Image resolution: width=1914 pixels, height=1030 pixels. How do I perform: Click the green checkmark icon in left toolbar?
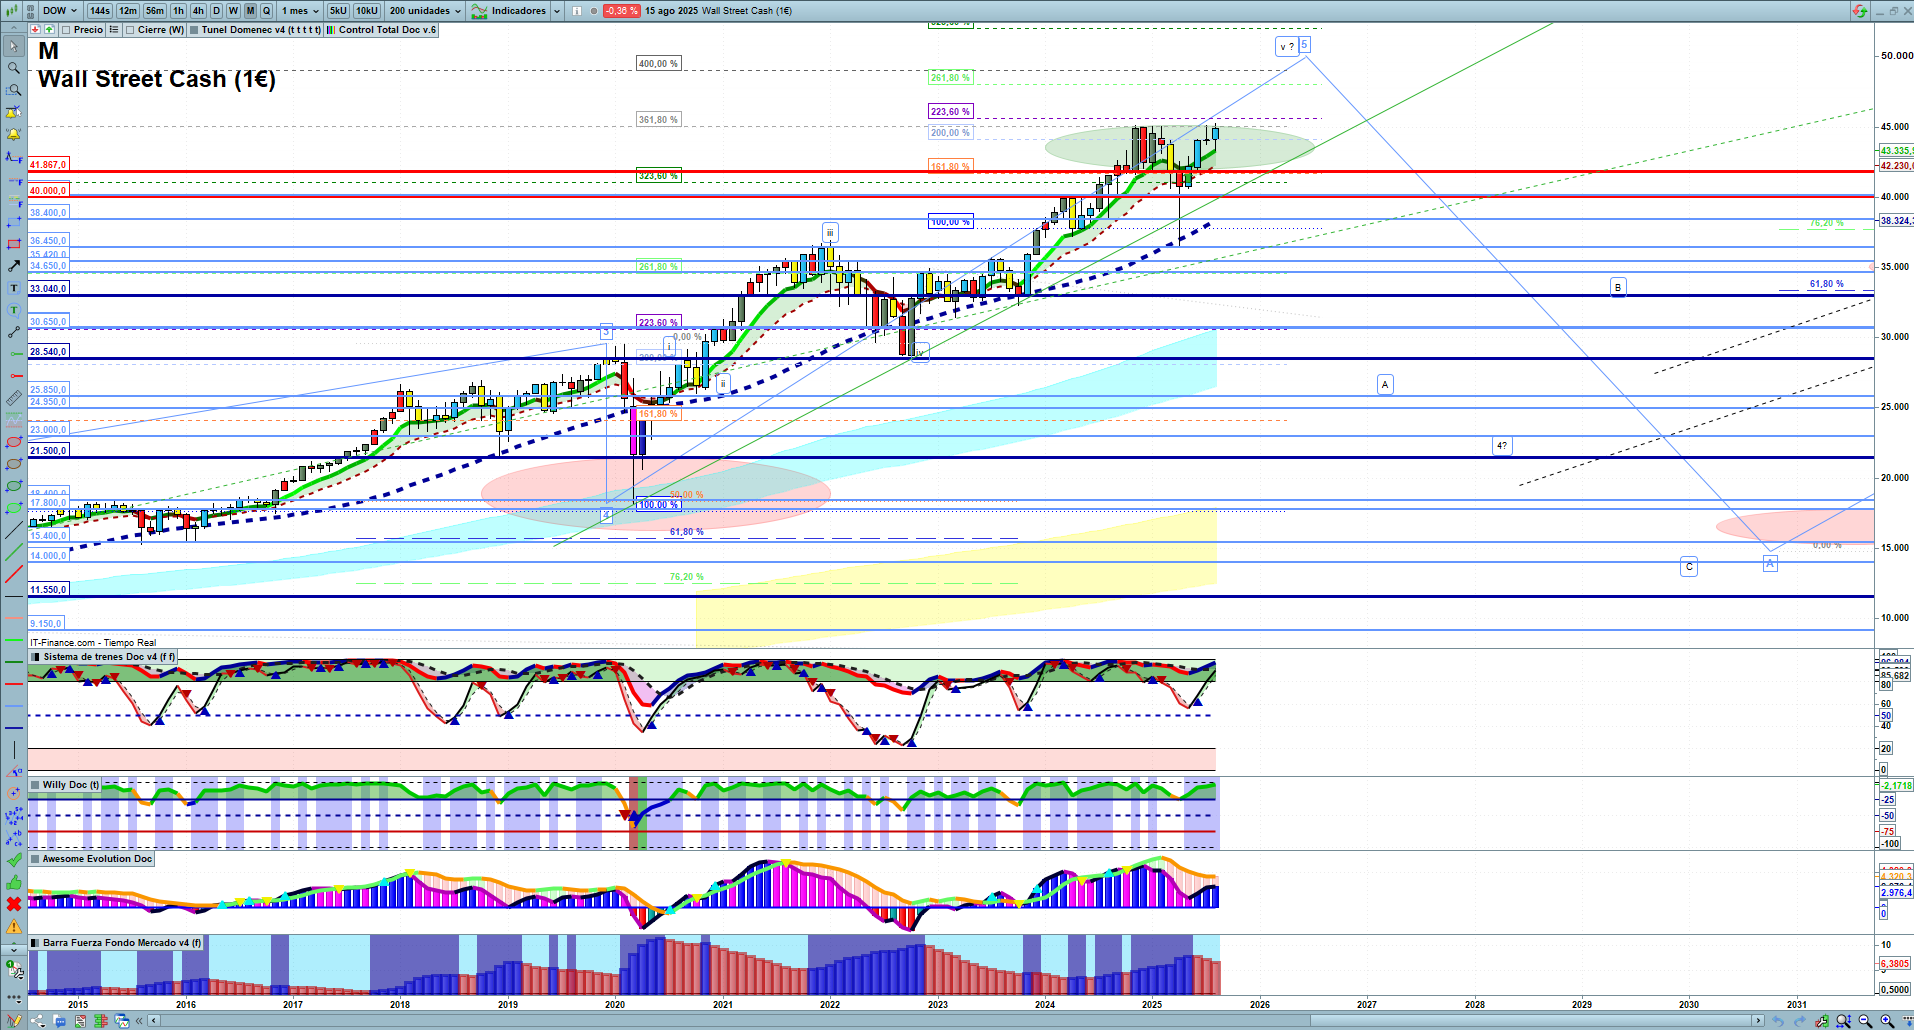point(14,860)
